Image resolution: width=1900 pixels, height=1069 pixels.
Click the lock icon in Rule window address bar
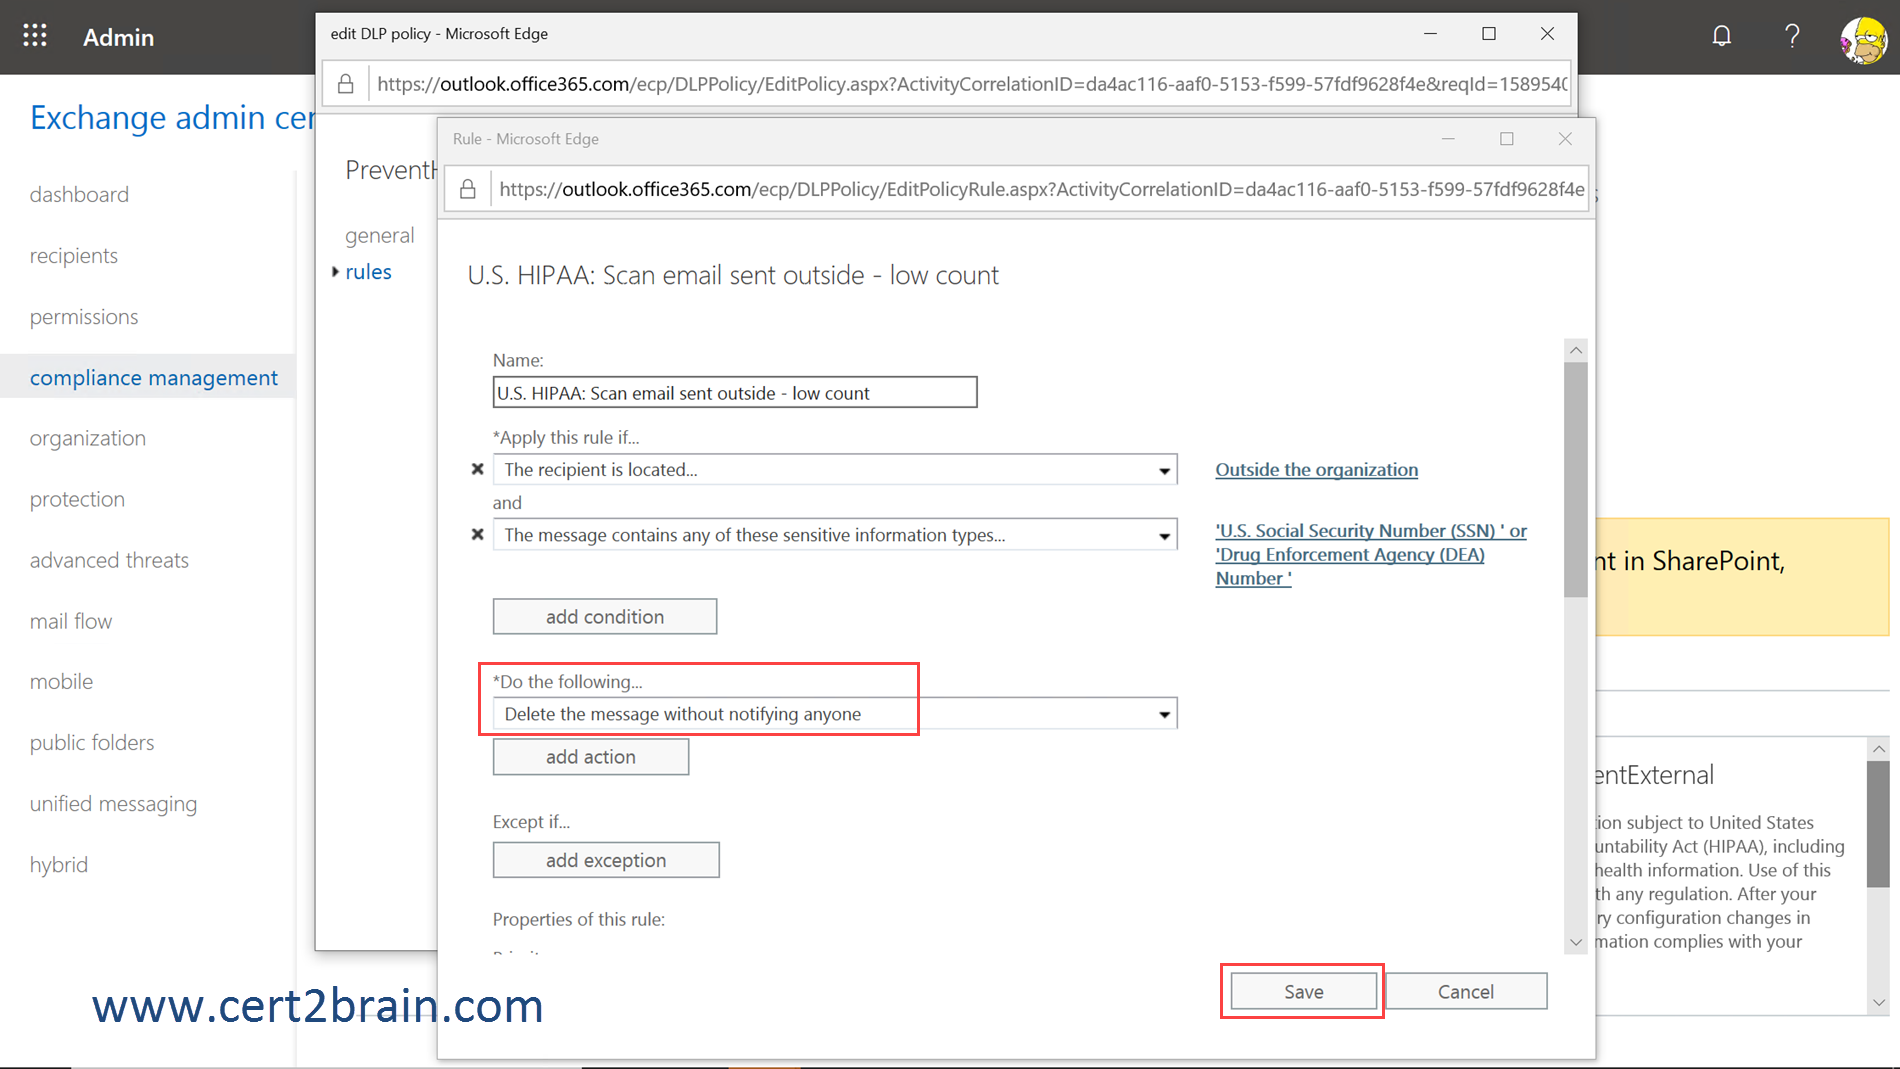click(x=467, y=189)
